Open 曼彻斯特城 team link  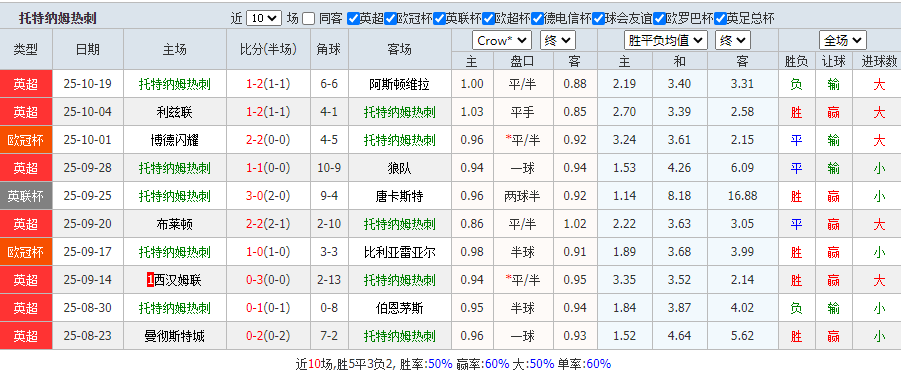(x=175, y=336)
